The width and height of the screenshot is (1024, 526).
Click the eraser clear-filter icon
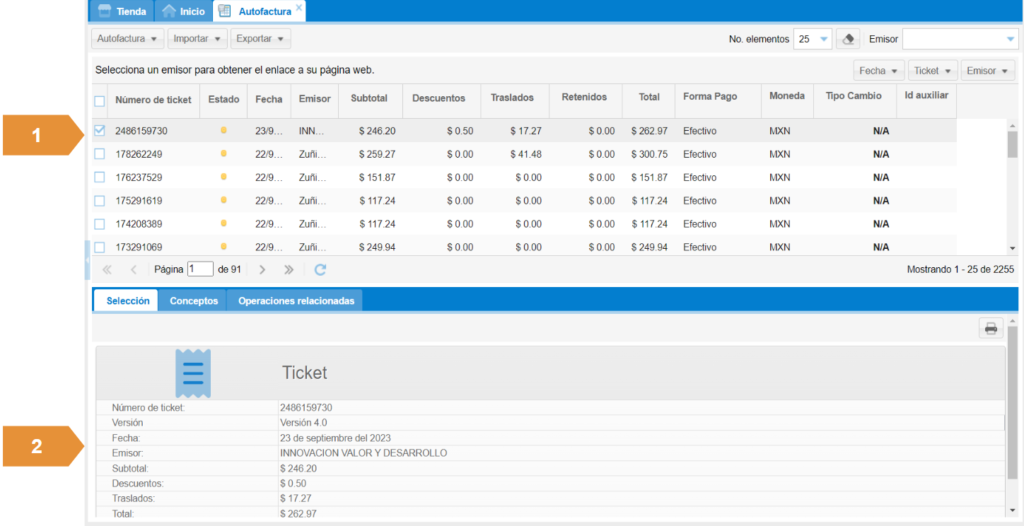point(847,39)
